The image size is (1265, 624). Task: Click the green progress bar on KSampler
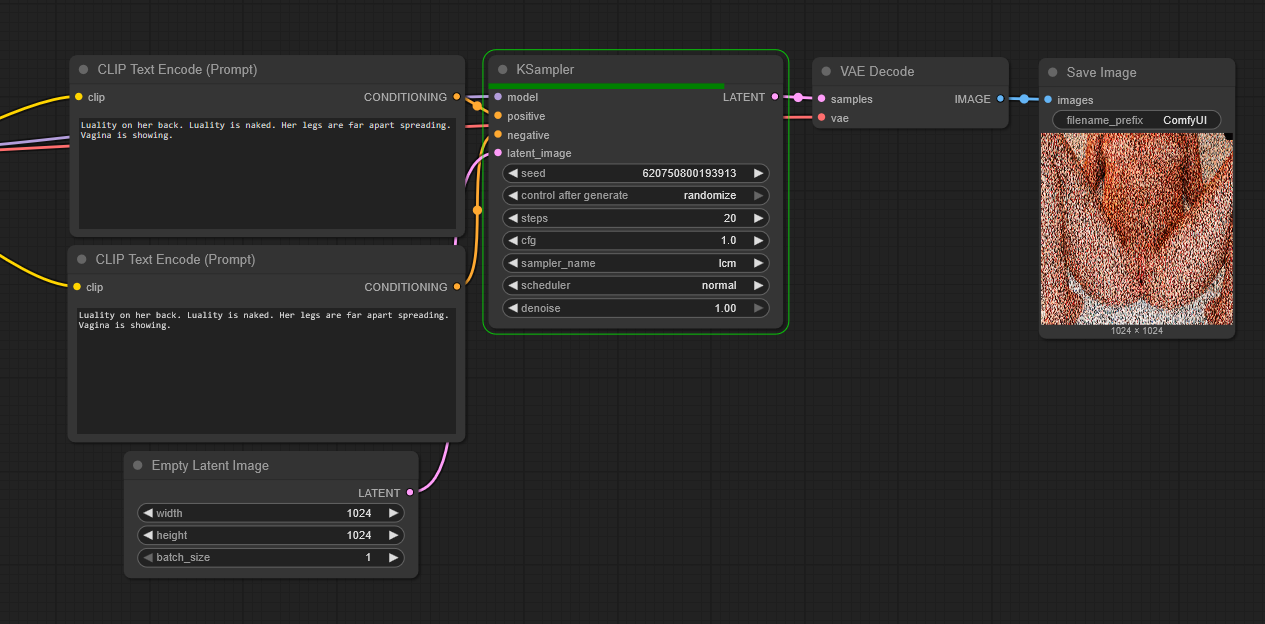[x=606, y=86]
